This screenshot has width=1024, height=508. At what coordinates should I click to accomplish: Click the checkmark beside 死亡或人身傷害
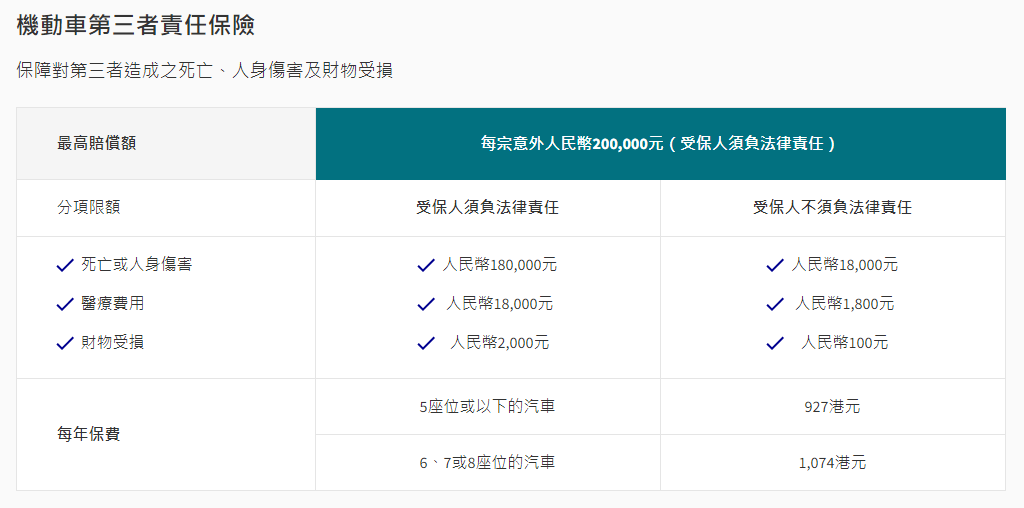pyautogui.click(x=65, y=265)
